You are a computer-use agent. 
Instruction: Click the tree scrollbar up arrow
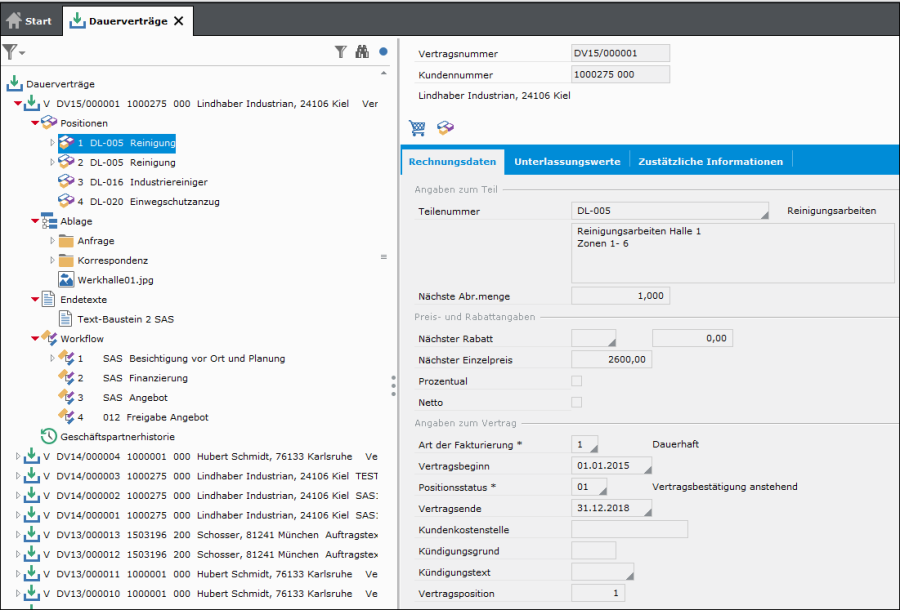pyautogui.click(x=383, y=73)
